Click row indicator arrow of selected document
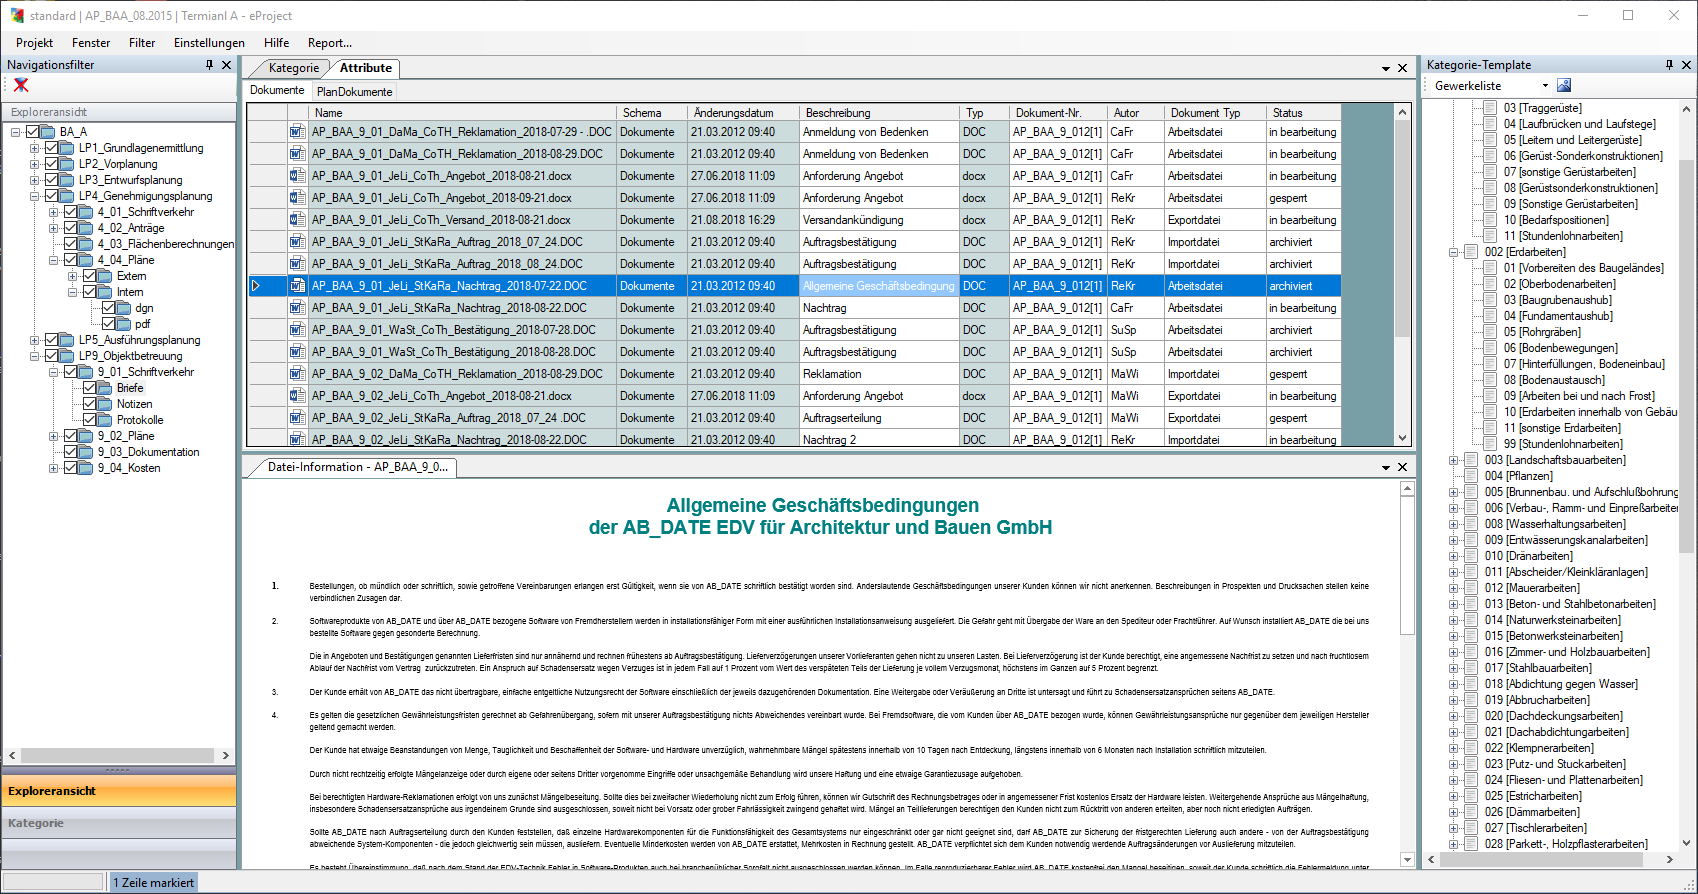This screenshot has height=894, width=1698. [256, 286]
